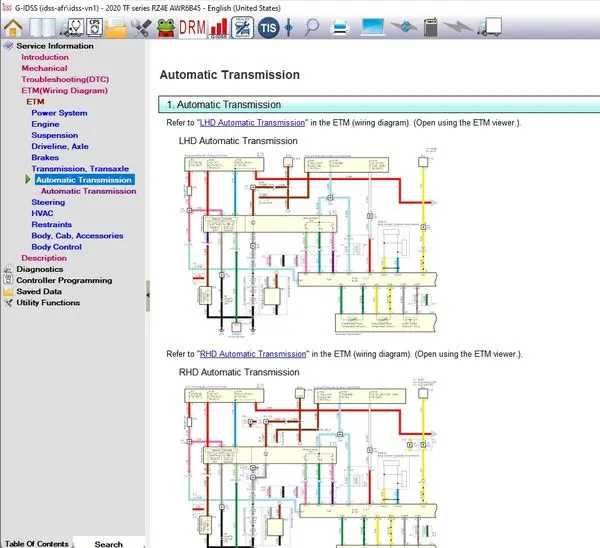This screenshot has width=600, height=548.
Task: Open Utility Functions in the sidebar
Action: coord(48,302)
